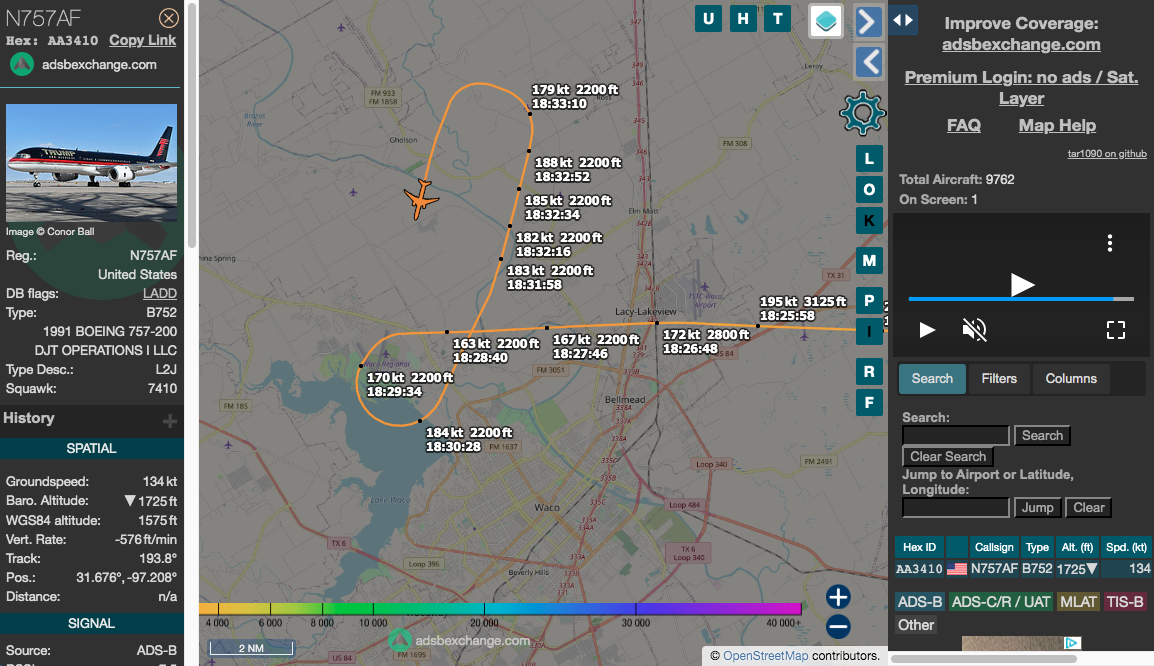Zoom out the map with minus button
Image resolution: width=1154 pixels, height=666 pixels.
coord(838,626)
